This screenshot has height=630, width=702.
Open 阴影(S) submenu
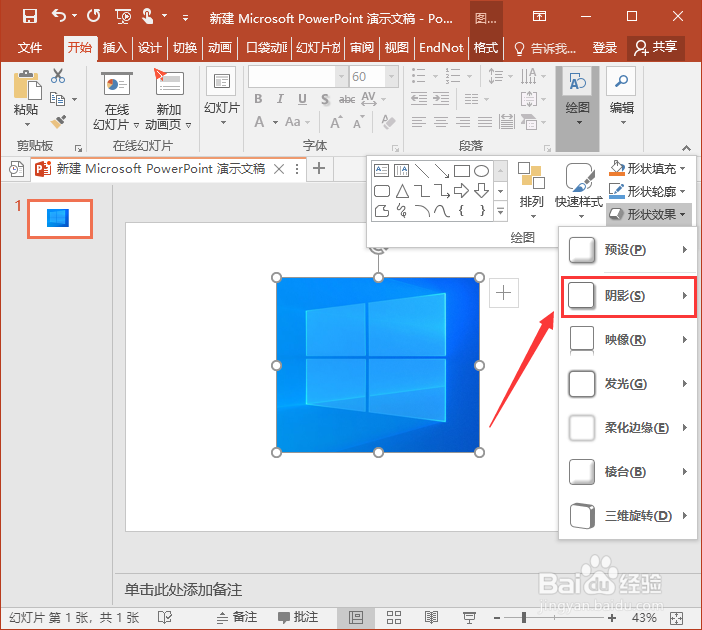[629, 296]
